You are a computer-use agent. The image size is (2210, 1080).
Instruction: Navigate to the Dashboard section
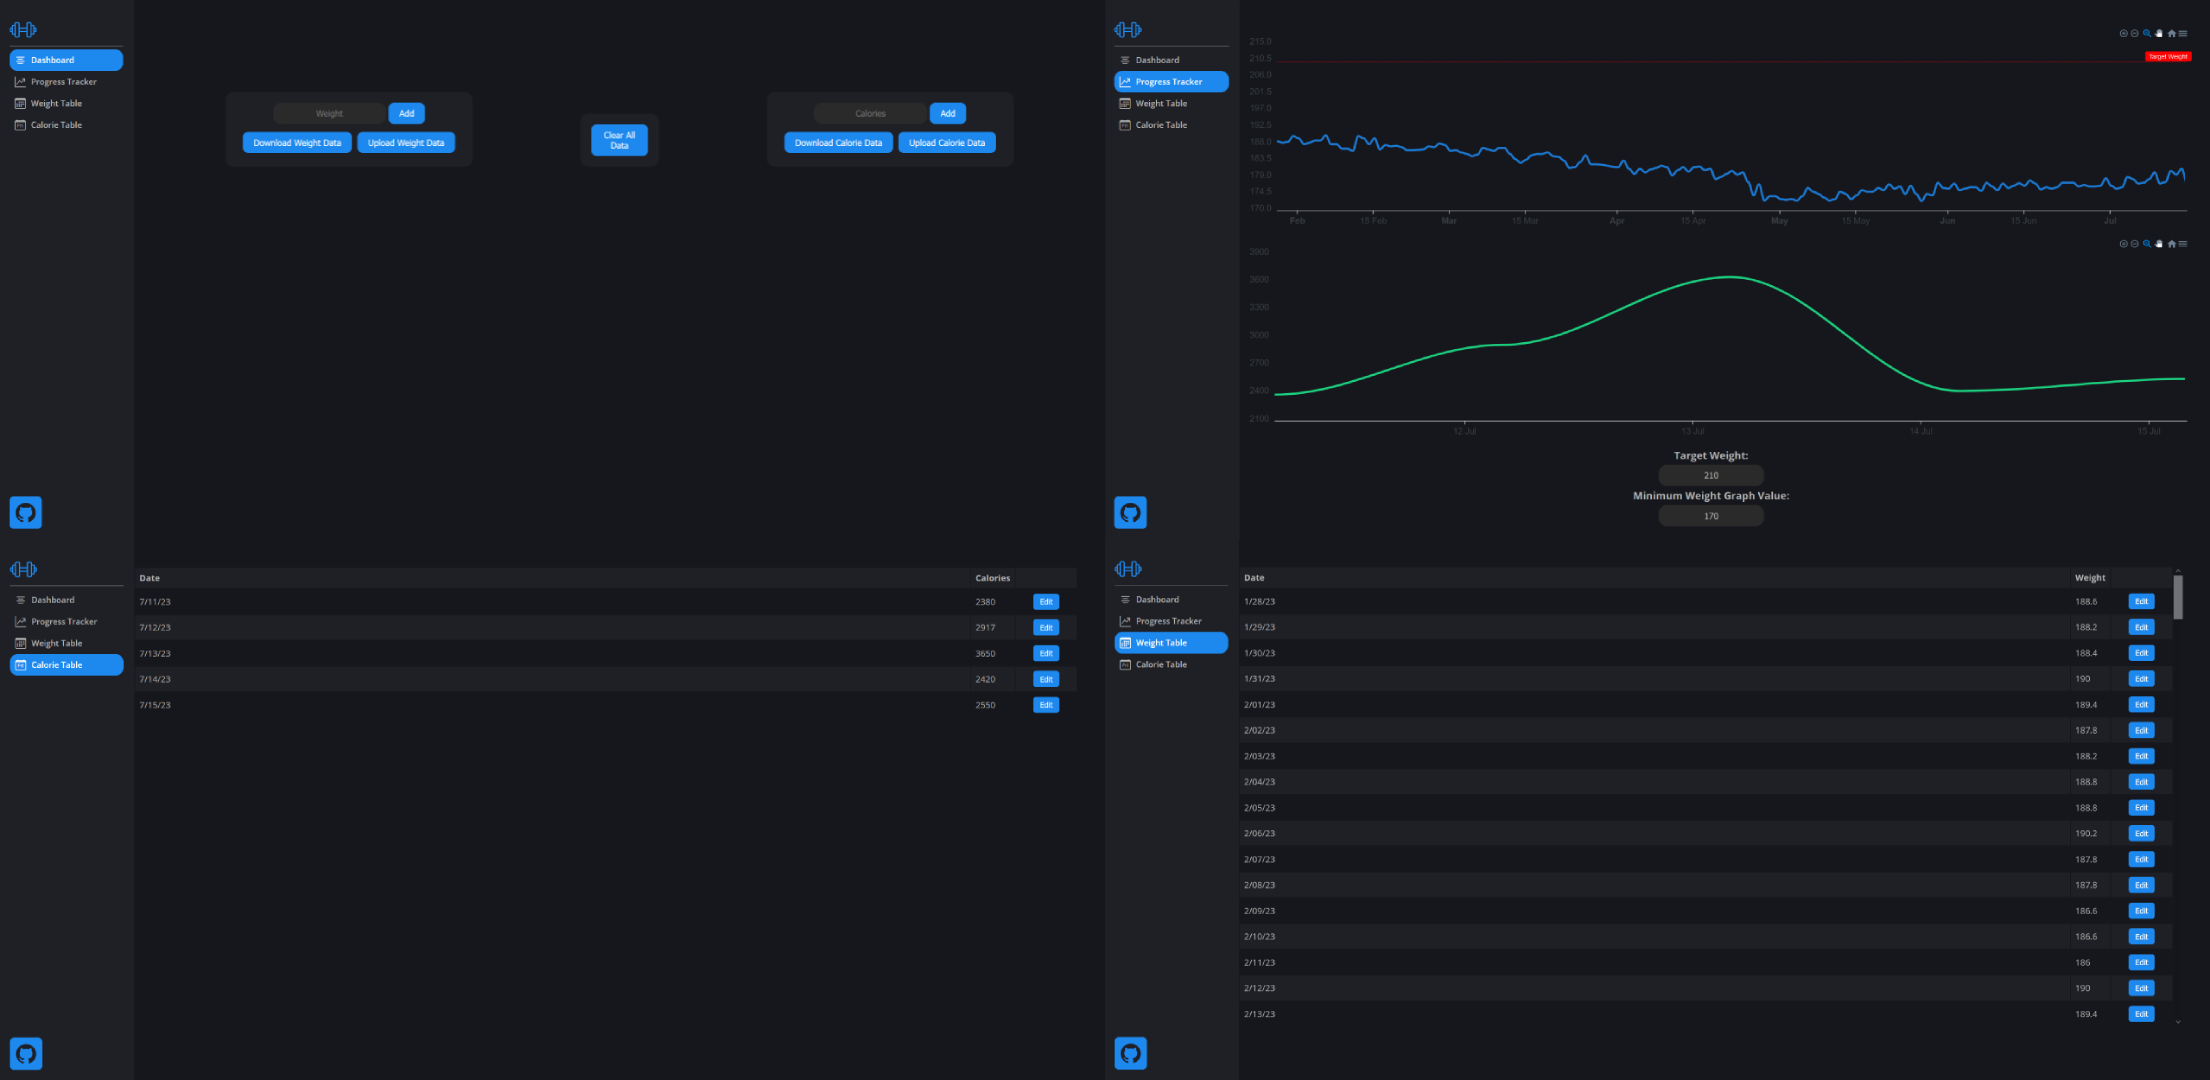click(x=65, y=59)
